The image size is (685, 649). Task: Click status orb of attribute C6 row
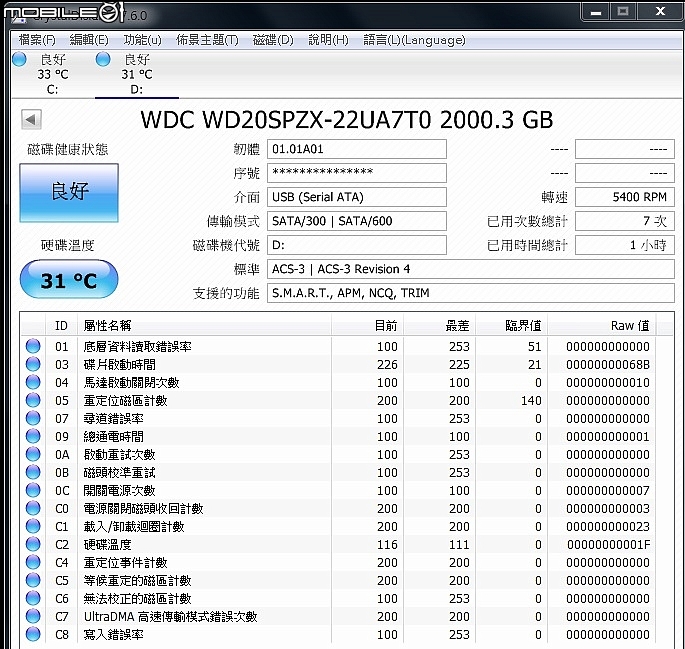point(33,598)
